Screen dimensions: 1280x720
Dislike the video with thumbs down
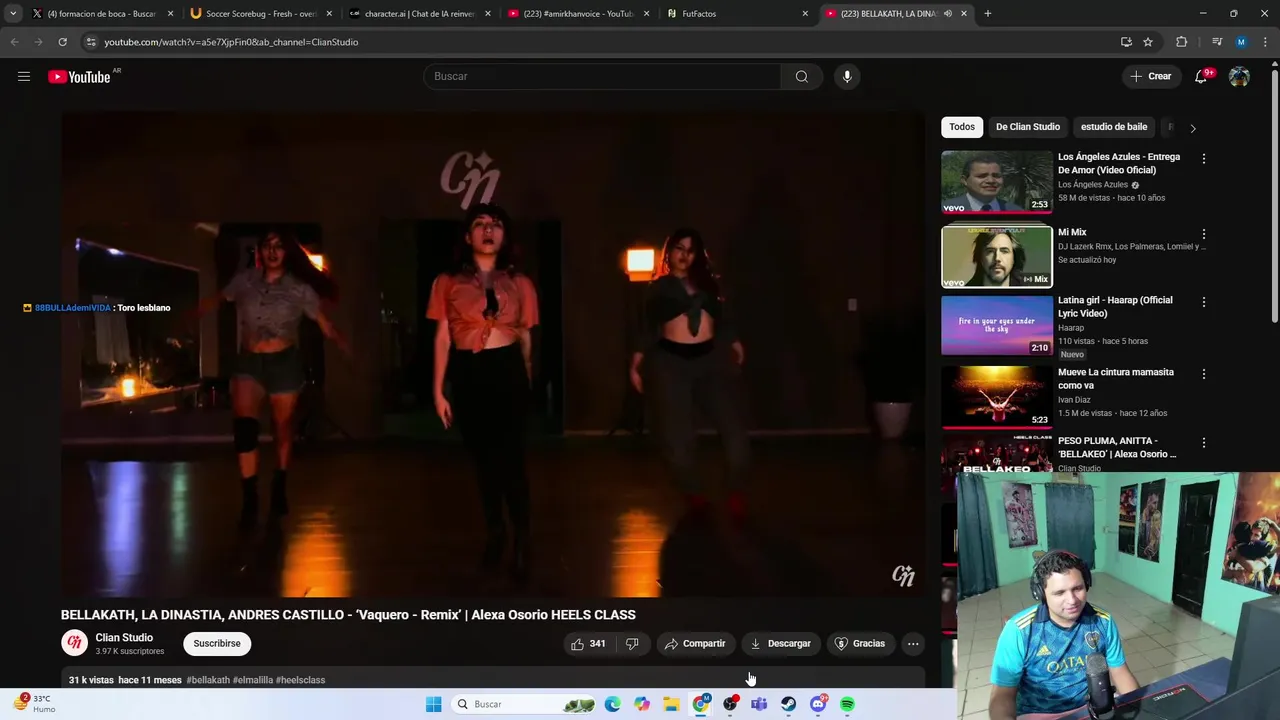pos(632,644)
